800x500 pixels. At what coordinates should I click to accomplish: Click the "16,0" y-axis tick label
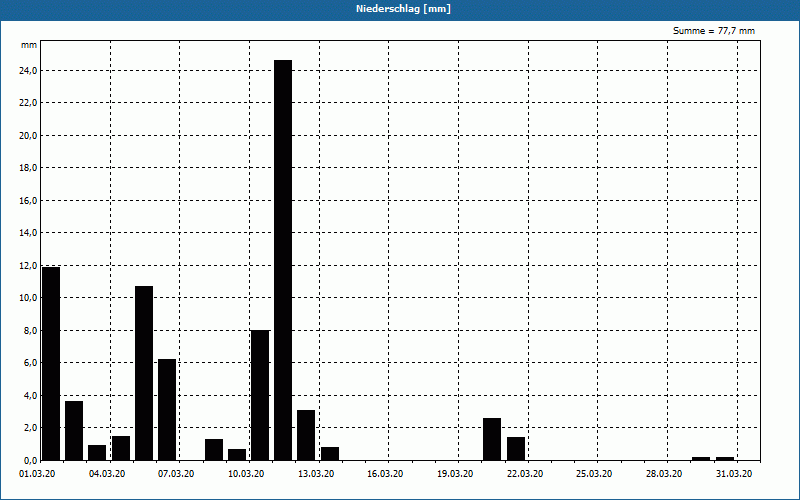point(28,201)
